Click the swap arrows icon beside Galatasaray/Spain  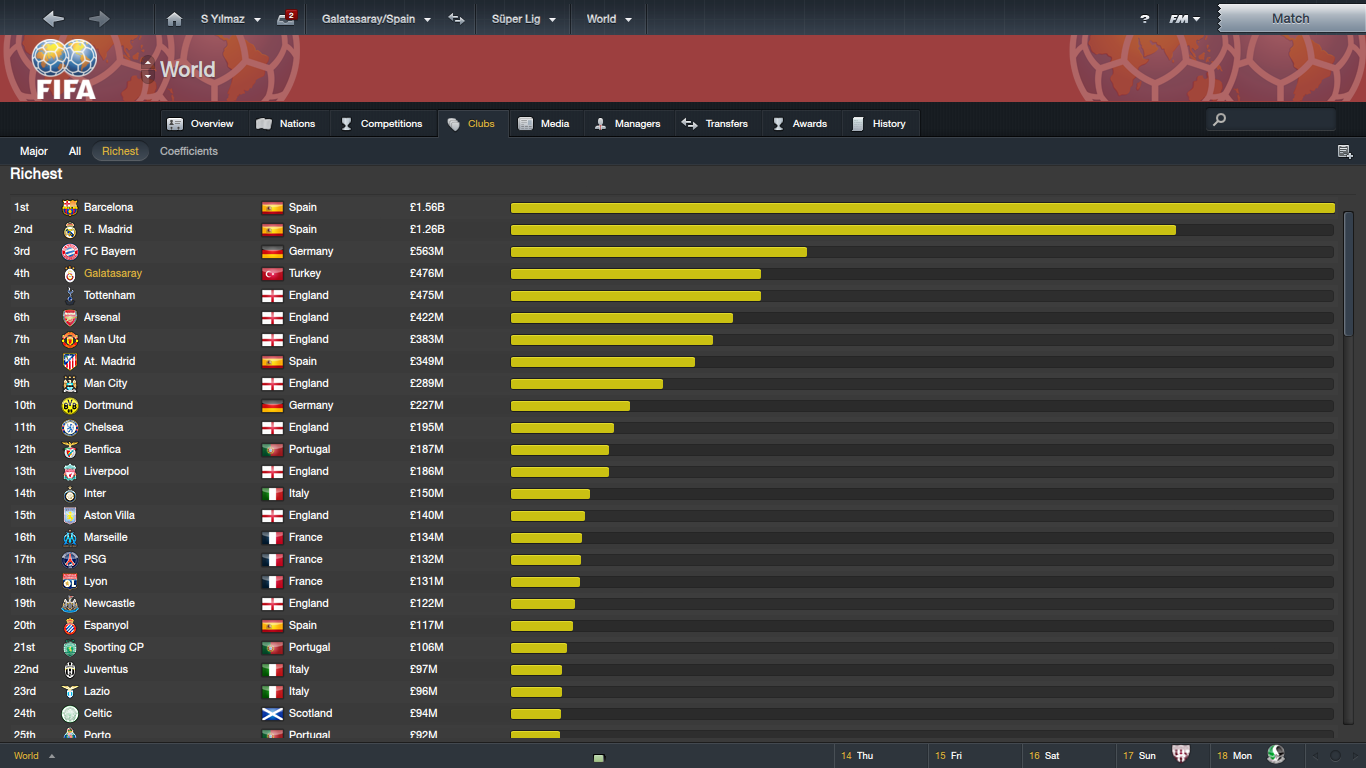(456, 19)
